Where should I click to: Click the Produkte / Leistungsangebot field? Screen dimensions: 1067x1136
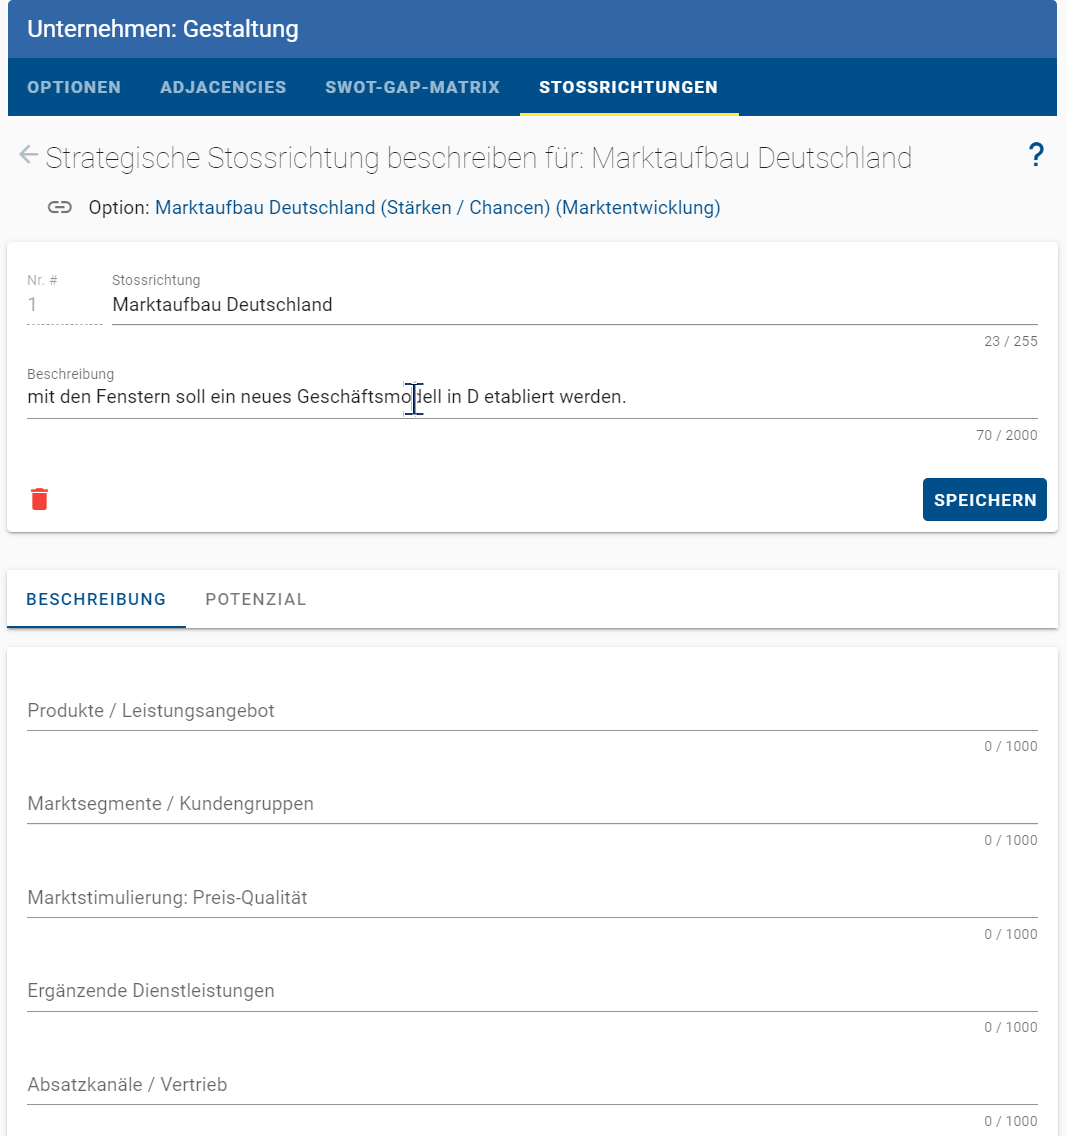(532, 711)
